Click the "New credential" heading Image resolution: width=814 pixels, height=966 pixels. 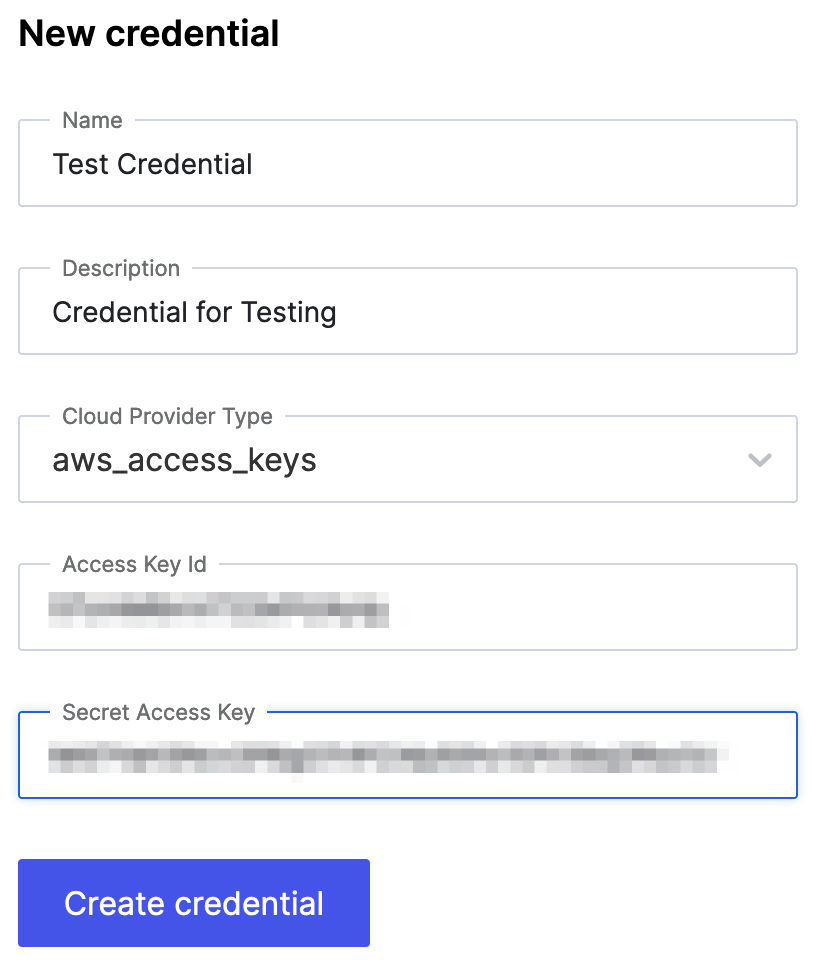(x=149, y=34)
